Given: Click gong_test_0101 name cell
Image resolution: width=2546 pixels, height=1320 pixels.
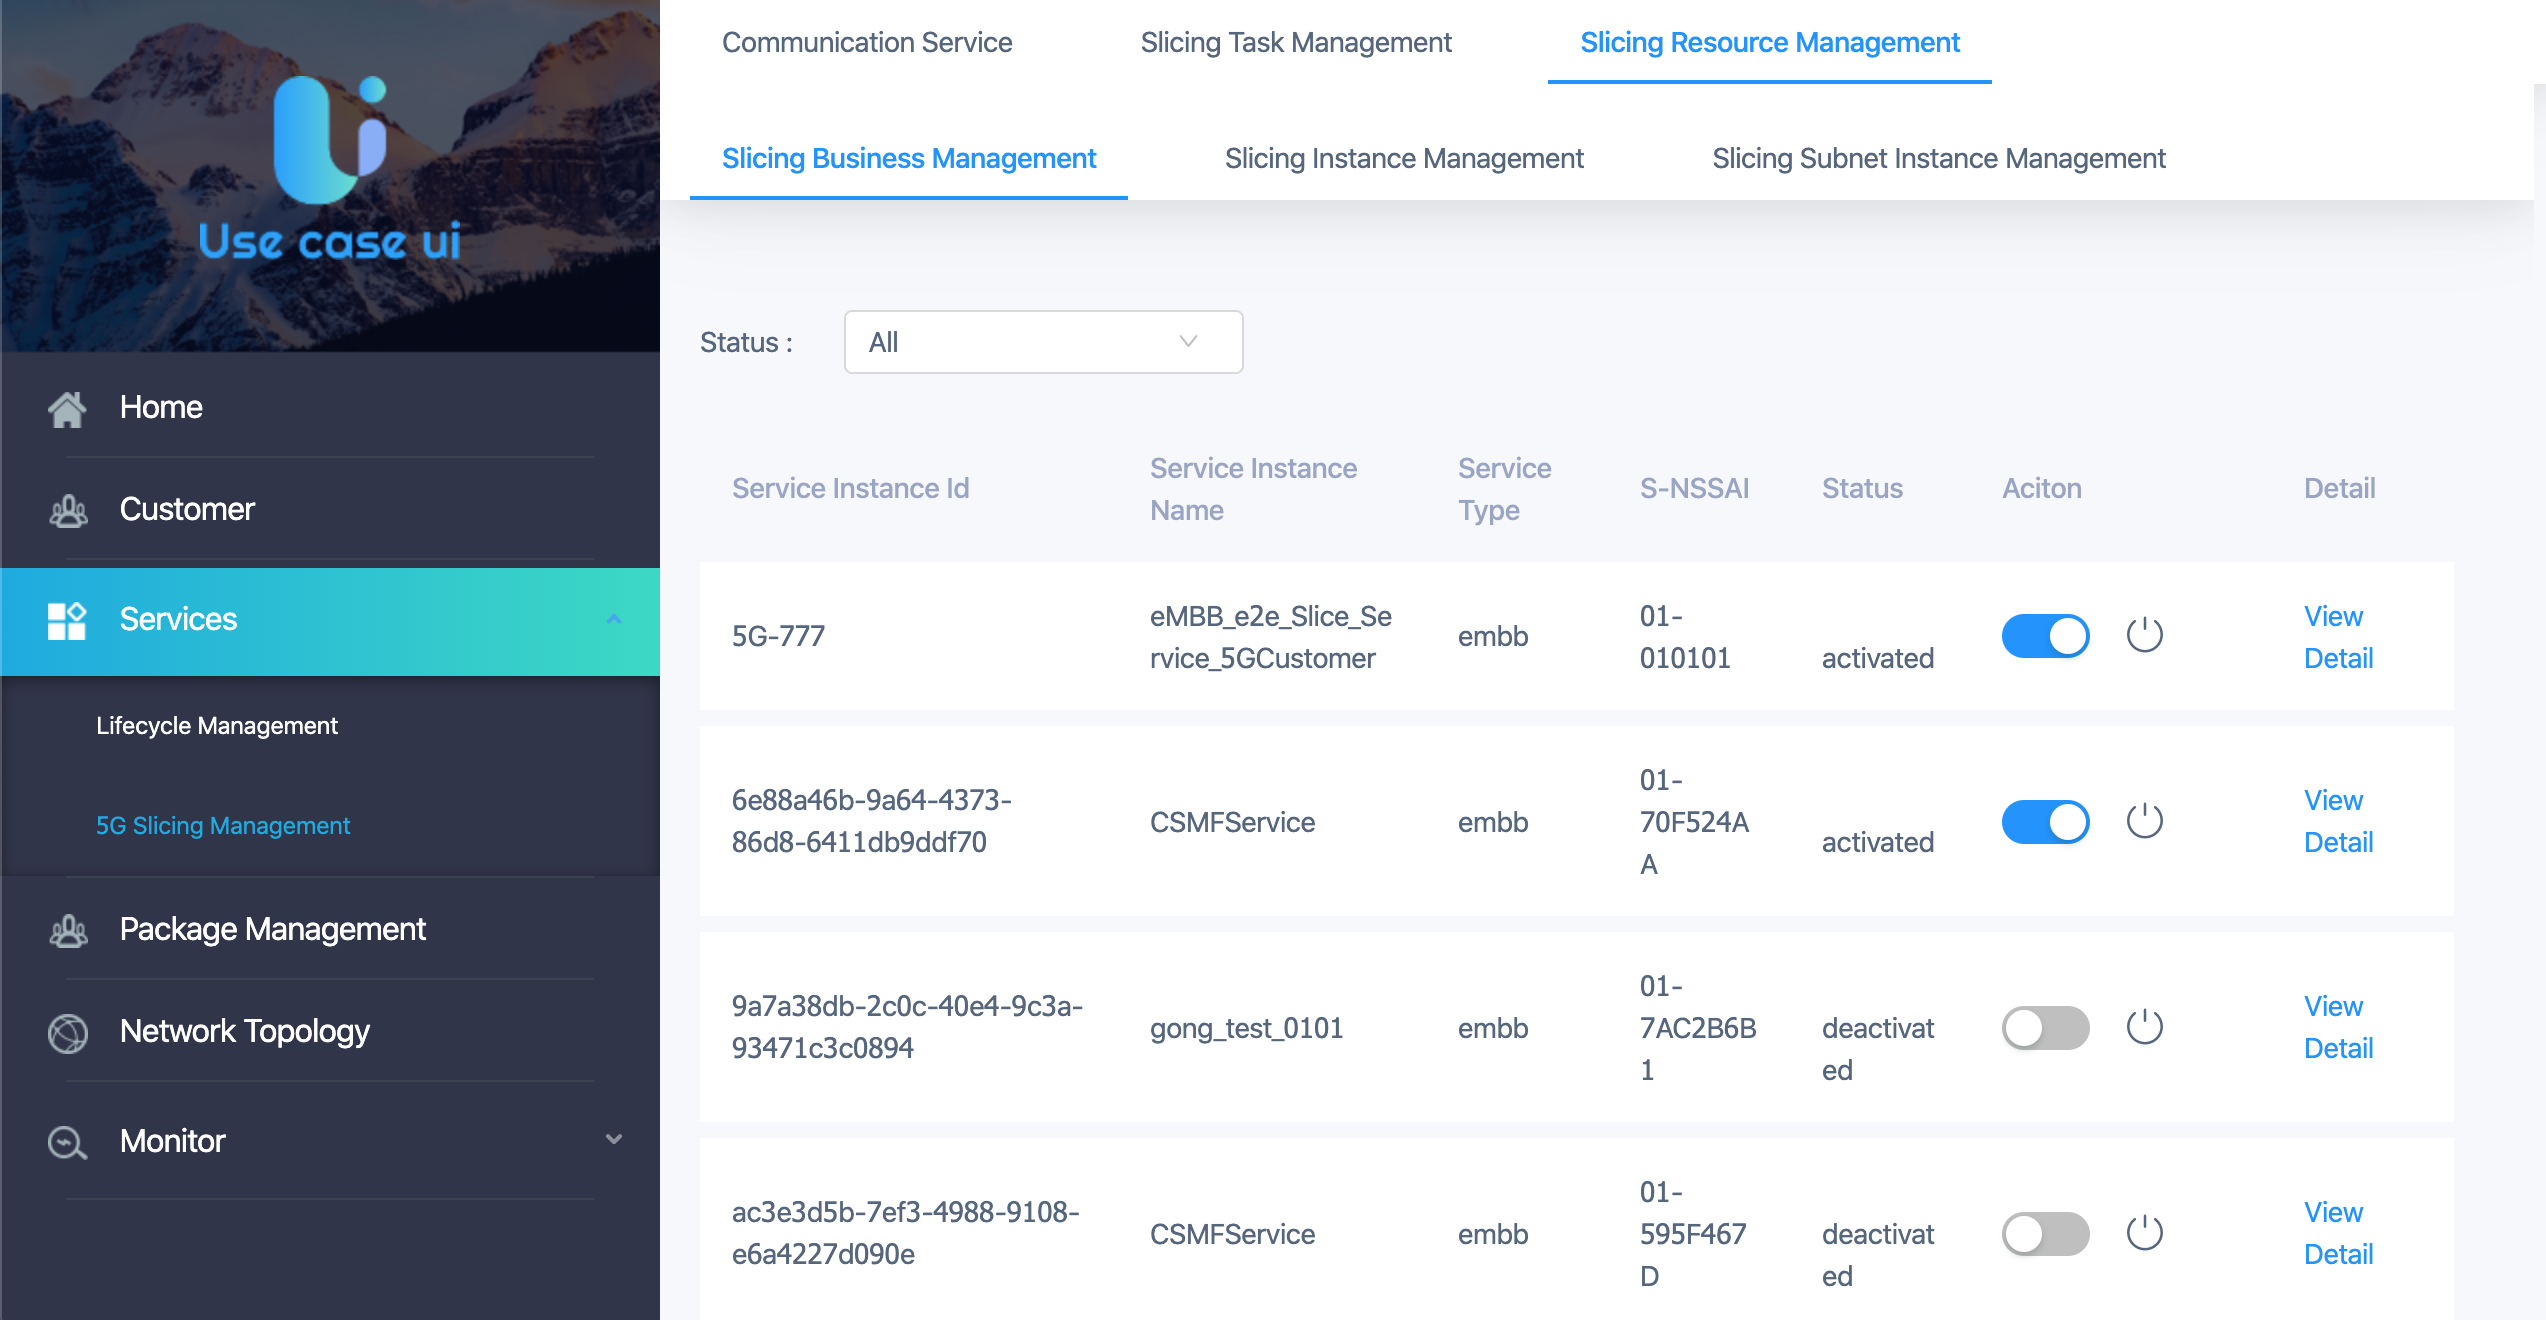Looking at the screenshot, I should tap(1246, 1028).
